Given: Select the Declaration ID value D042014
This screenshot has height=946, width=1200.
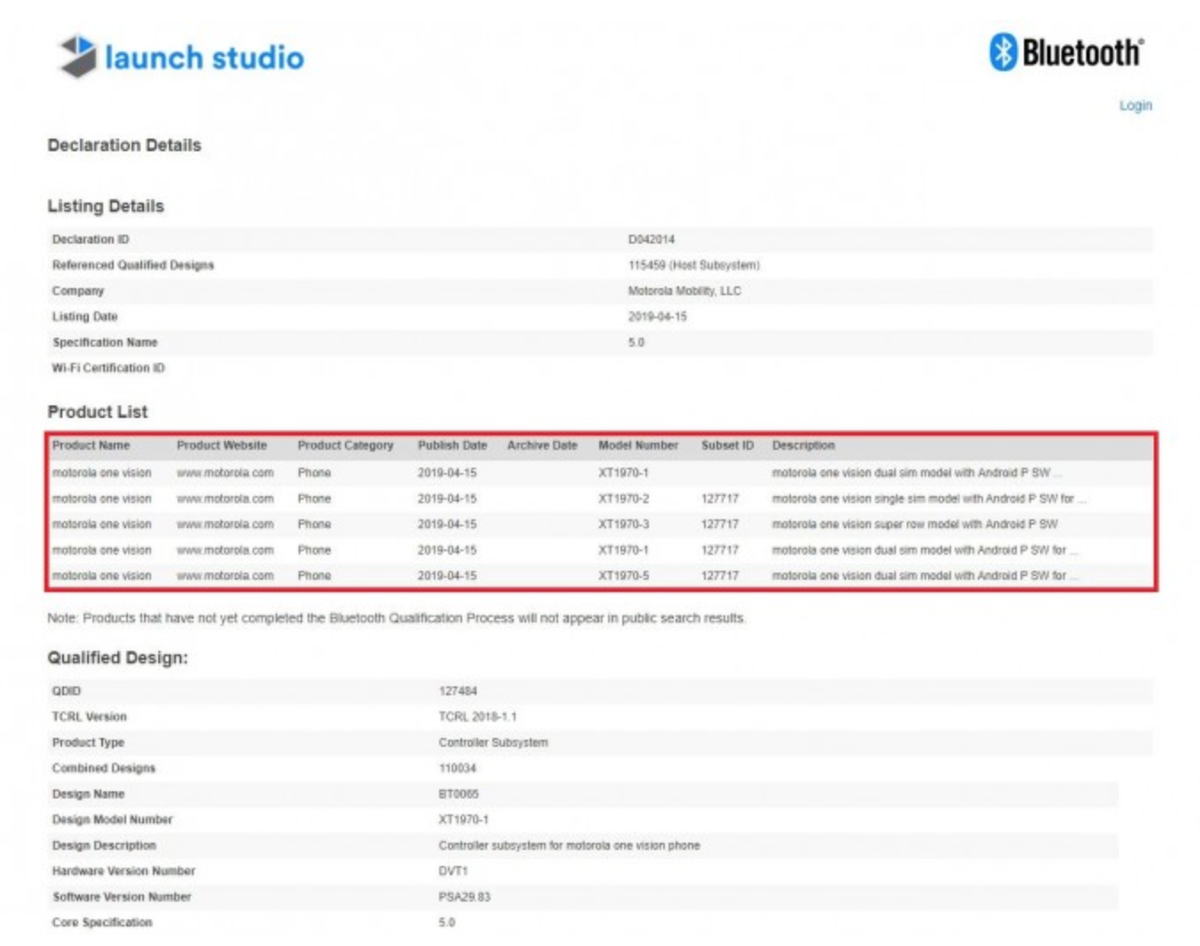Looking at the screenshot, I should pos(651,240).
